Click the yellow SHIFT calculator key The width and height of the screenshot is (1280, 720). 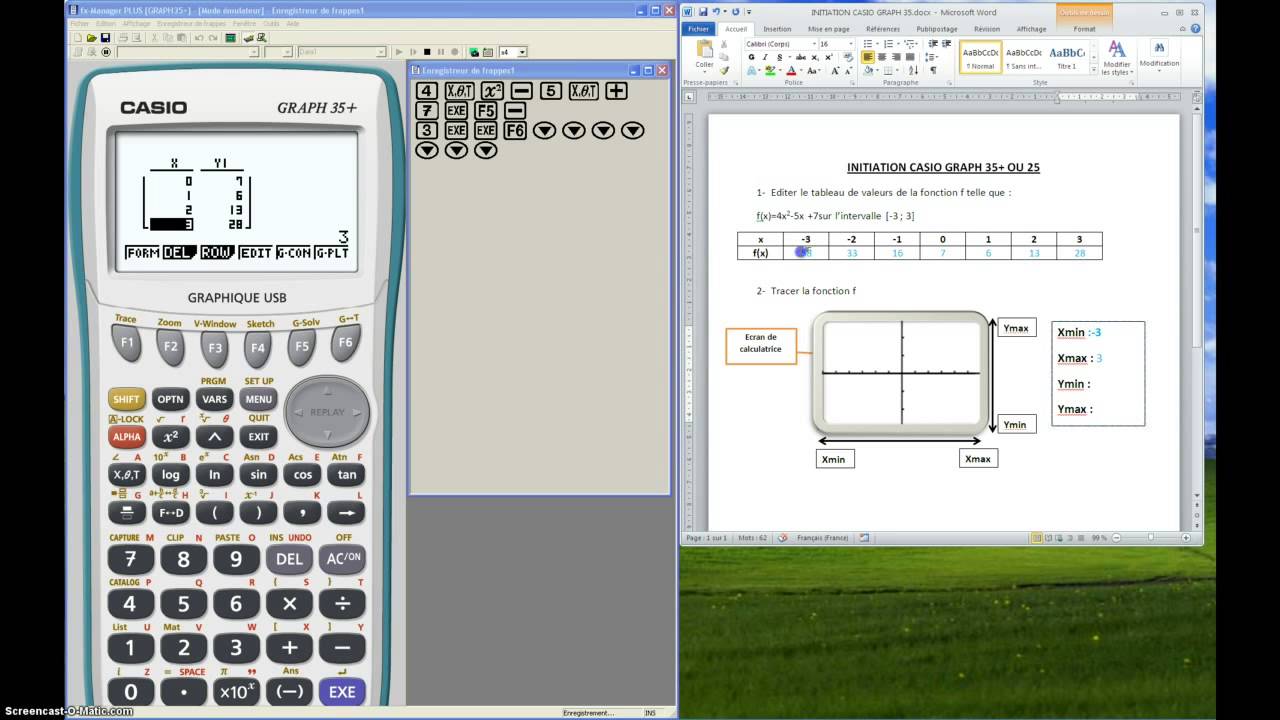click(126, 399)
